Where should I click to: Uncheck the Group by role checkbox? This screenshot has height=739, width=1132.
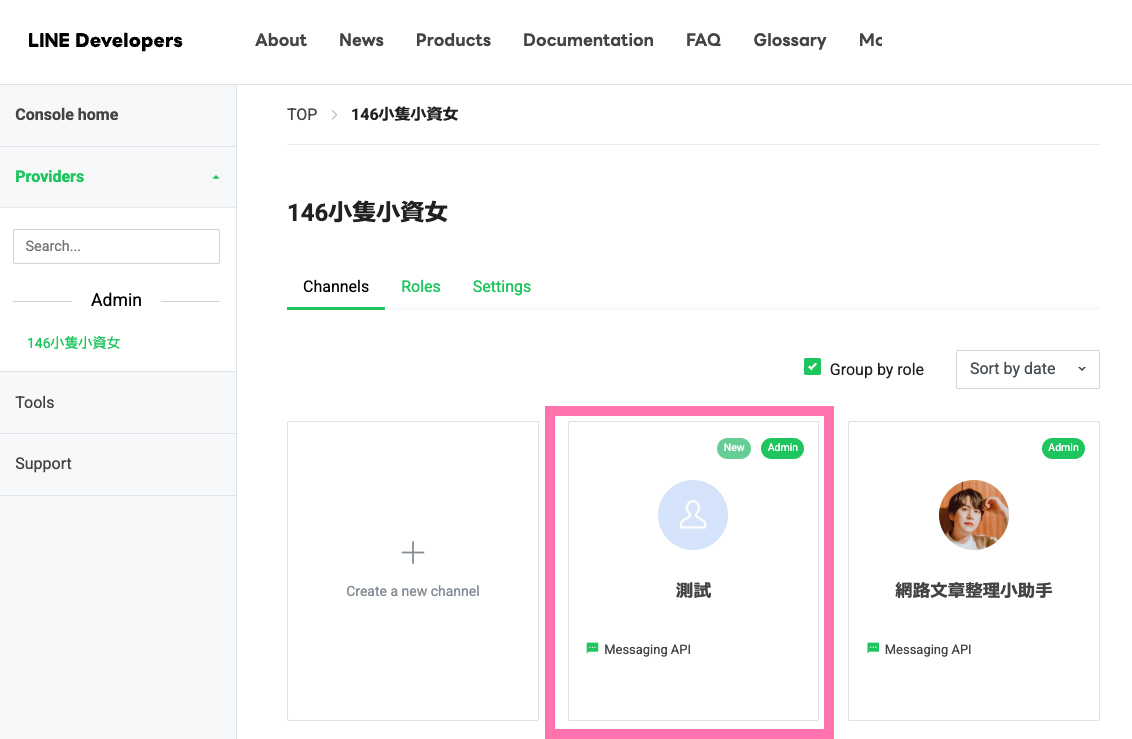813,368
